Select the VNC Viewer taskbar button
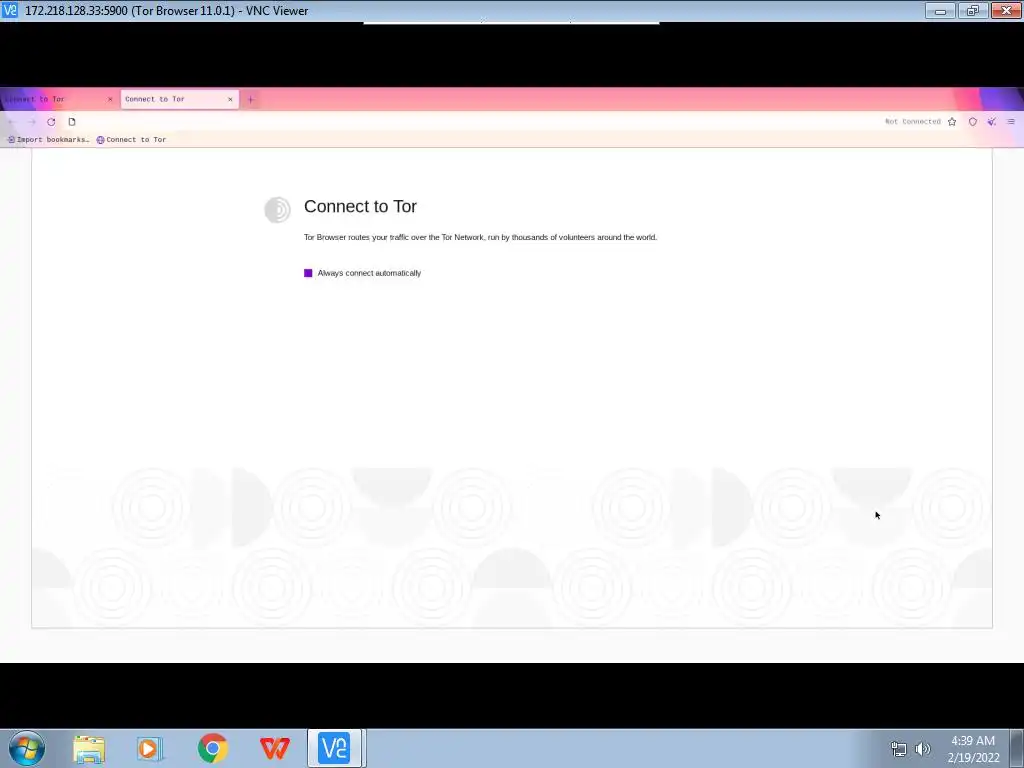This screenshot has width=1024, height=768. pyautogui.click(x=336, y=748)
